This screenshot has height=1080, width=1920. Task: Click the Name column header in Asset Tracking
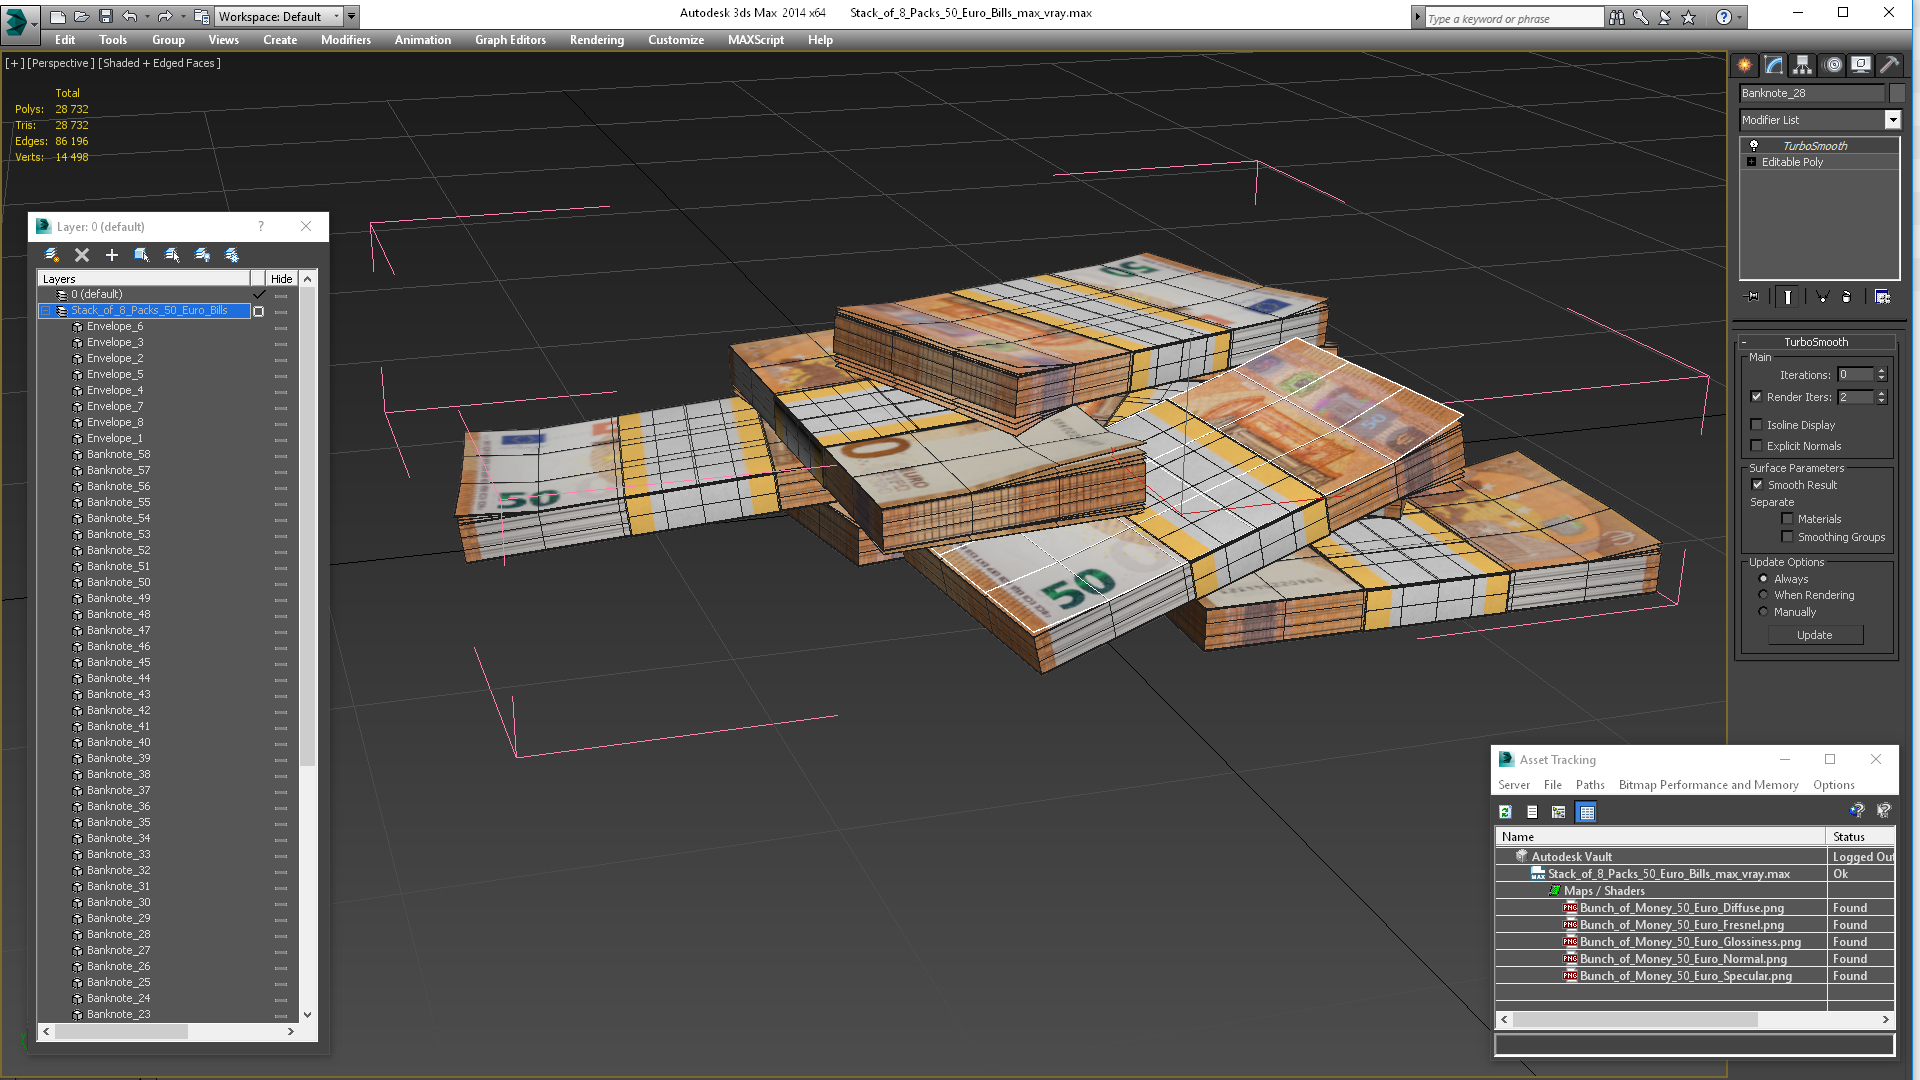point(1660,837)
